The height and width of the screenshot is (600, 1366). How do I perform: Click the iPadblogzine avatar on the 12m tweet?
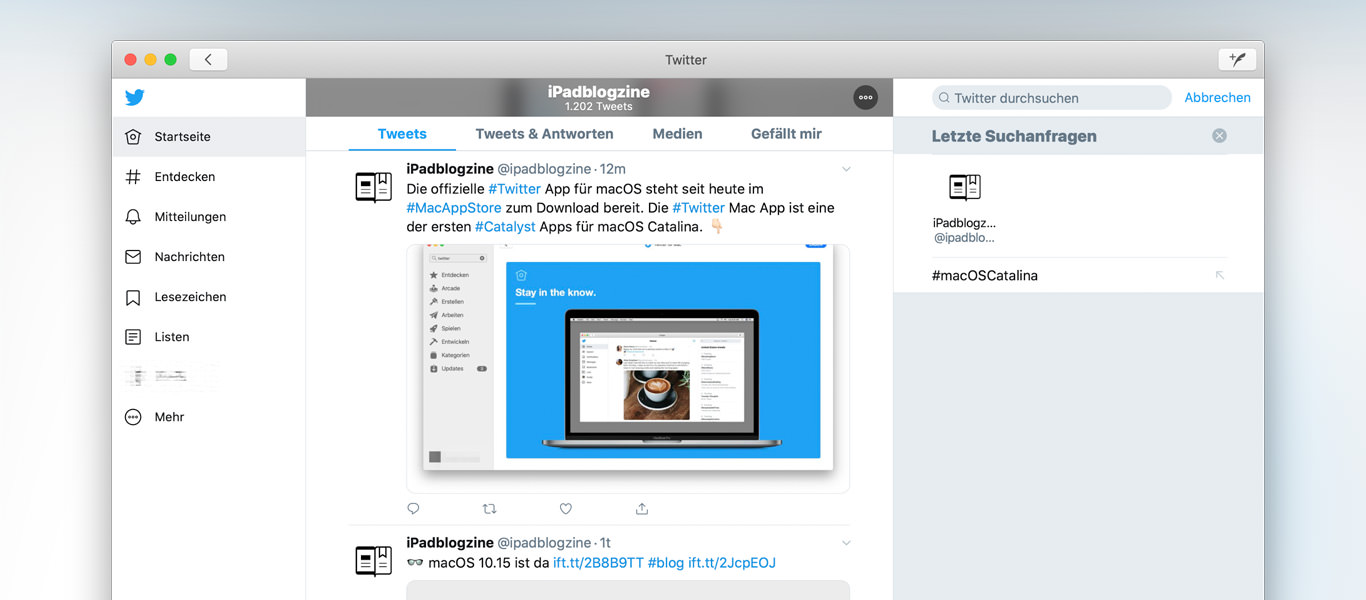pyautogui.click(x=374, y=187)
